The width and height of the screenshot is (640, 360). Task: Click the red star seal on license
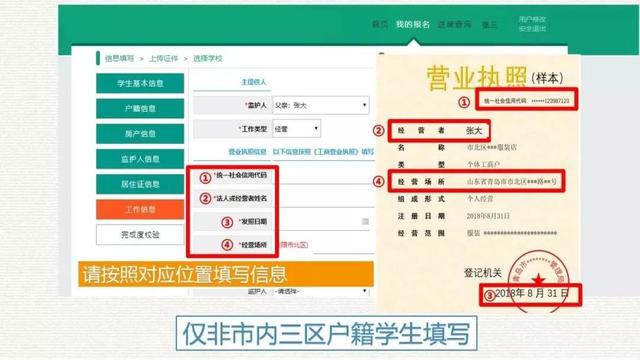[x=539, y=281]
